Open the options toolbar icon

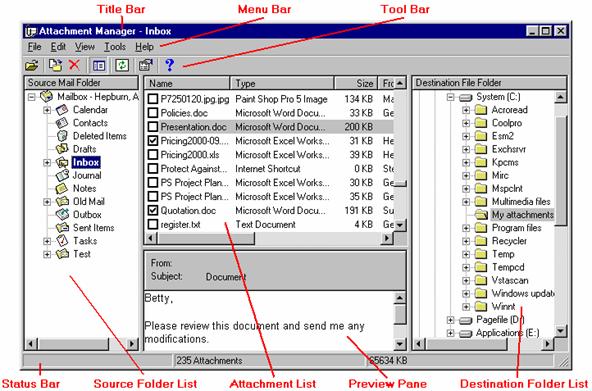[145, 65]
